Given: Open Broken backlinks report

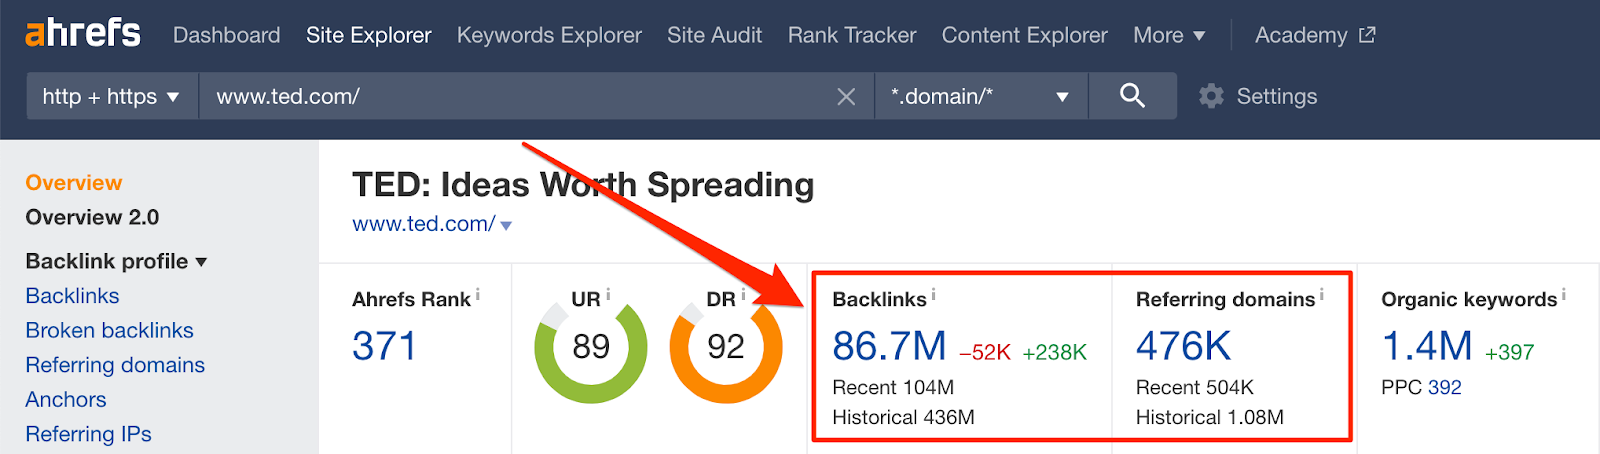Looking at the screenshot, I should point(109,330).
